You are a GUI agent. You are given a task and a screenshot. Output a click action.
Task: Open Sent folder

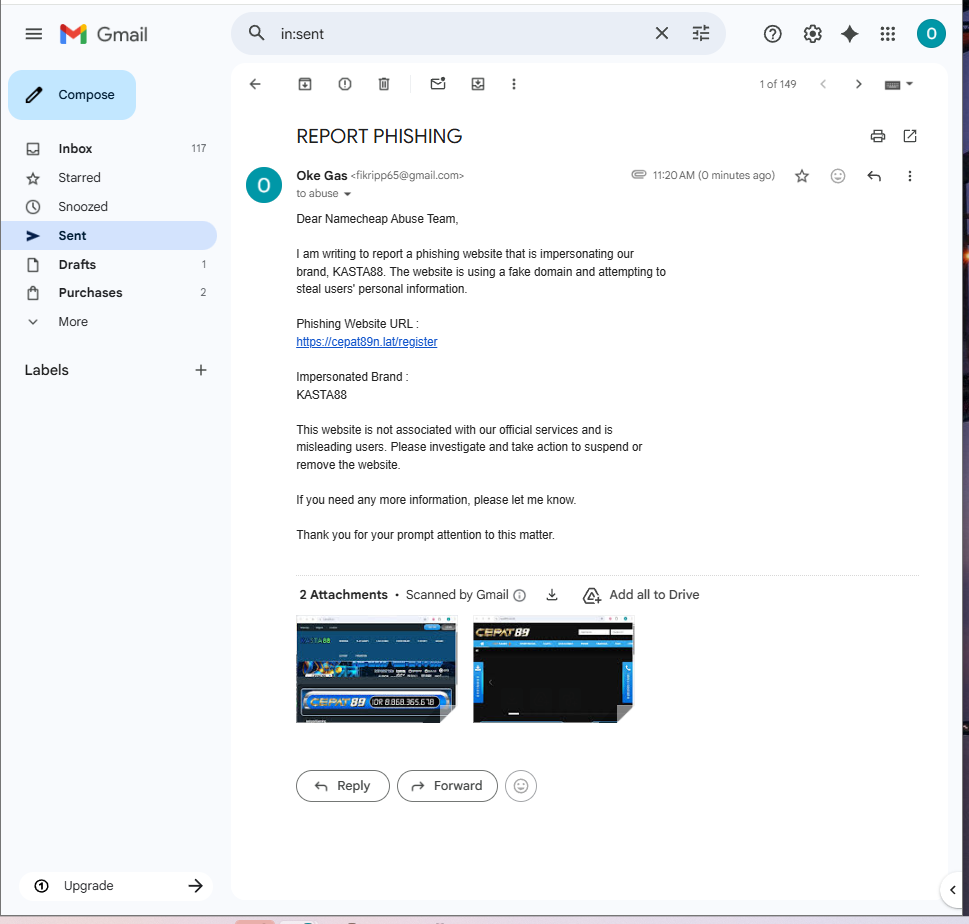109,235
